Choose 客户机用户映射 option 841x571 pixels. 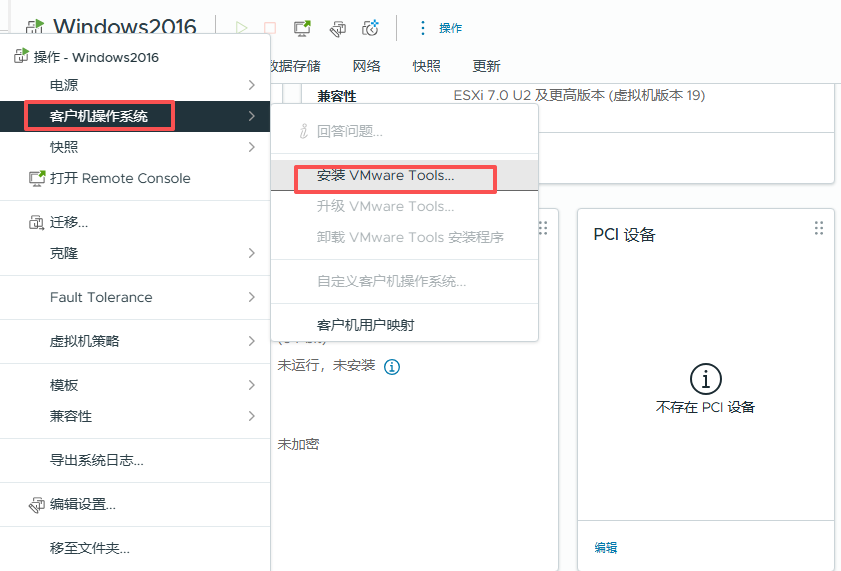404,325
